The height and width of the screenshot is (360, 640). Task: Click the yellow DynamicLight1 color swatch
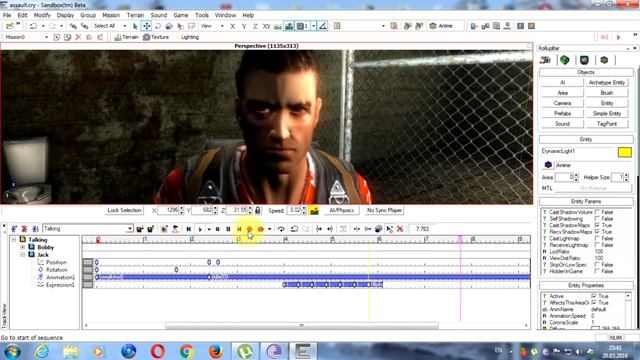click(x=624, y=152)
